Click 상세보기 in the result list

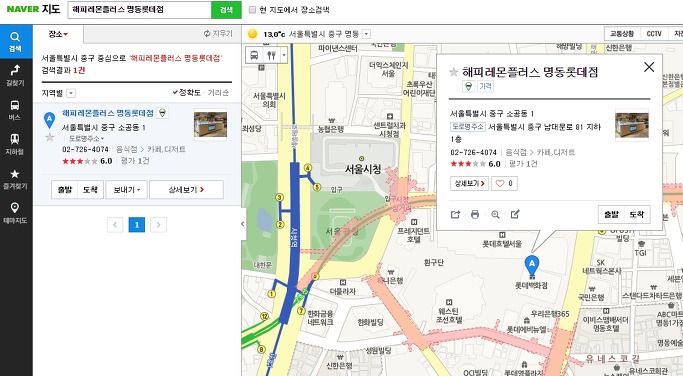click(x=186, y=190)
